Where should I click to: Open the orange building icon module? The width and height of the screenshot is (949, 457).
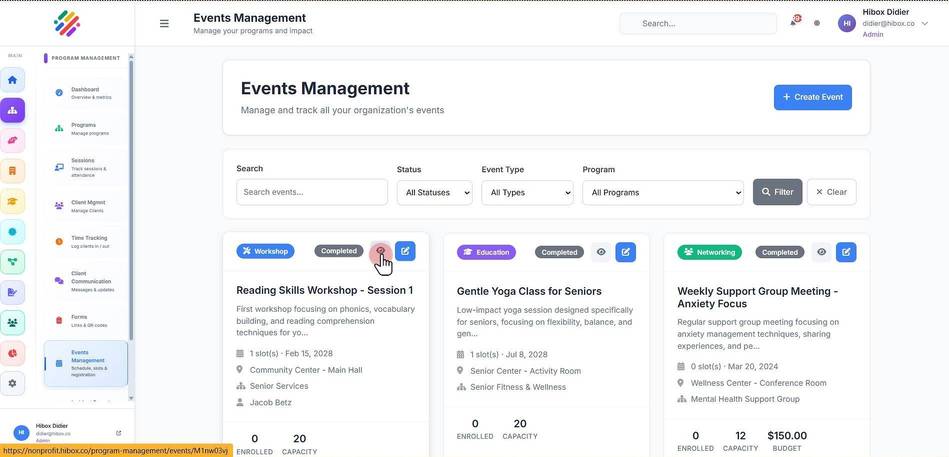(12, 171)
